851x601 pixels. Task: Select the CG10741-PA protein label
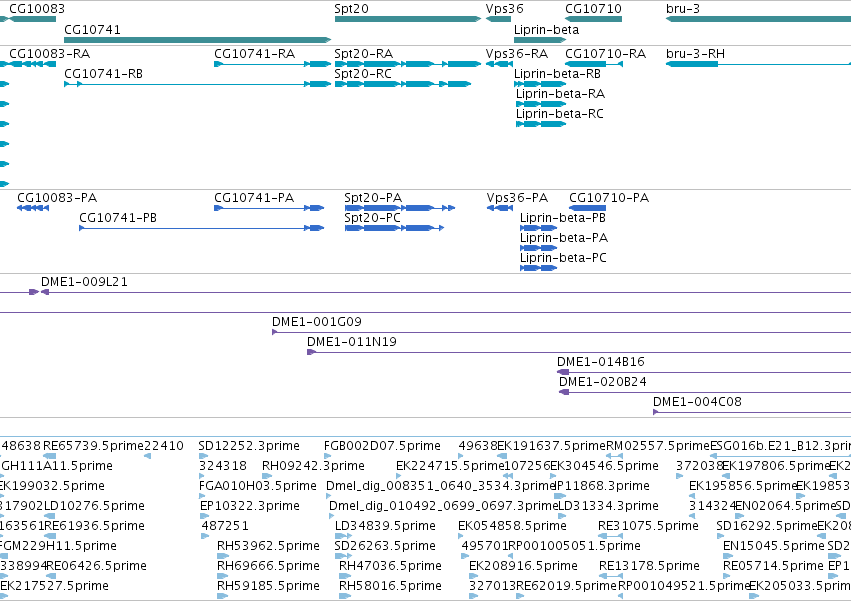click(254, 198)
